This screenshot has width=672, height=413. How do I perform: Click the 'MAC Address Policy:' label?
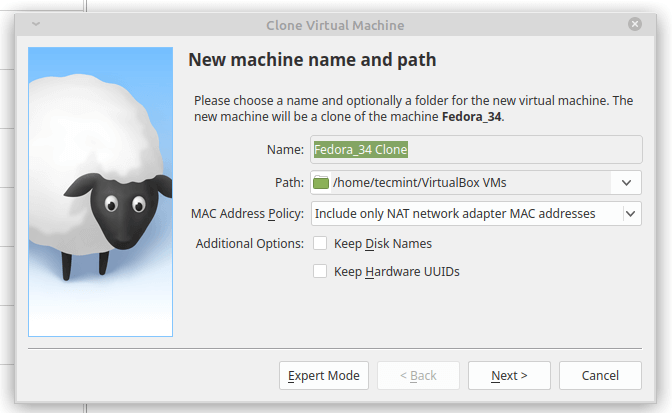247,213
